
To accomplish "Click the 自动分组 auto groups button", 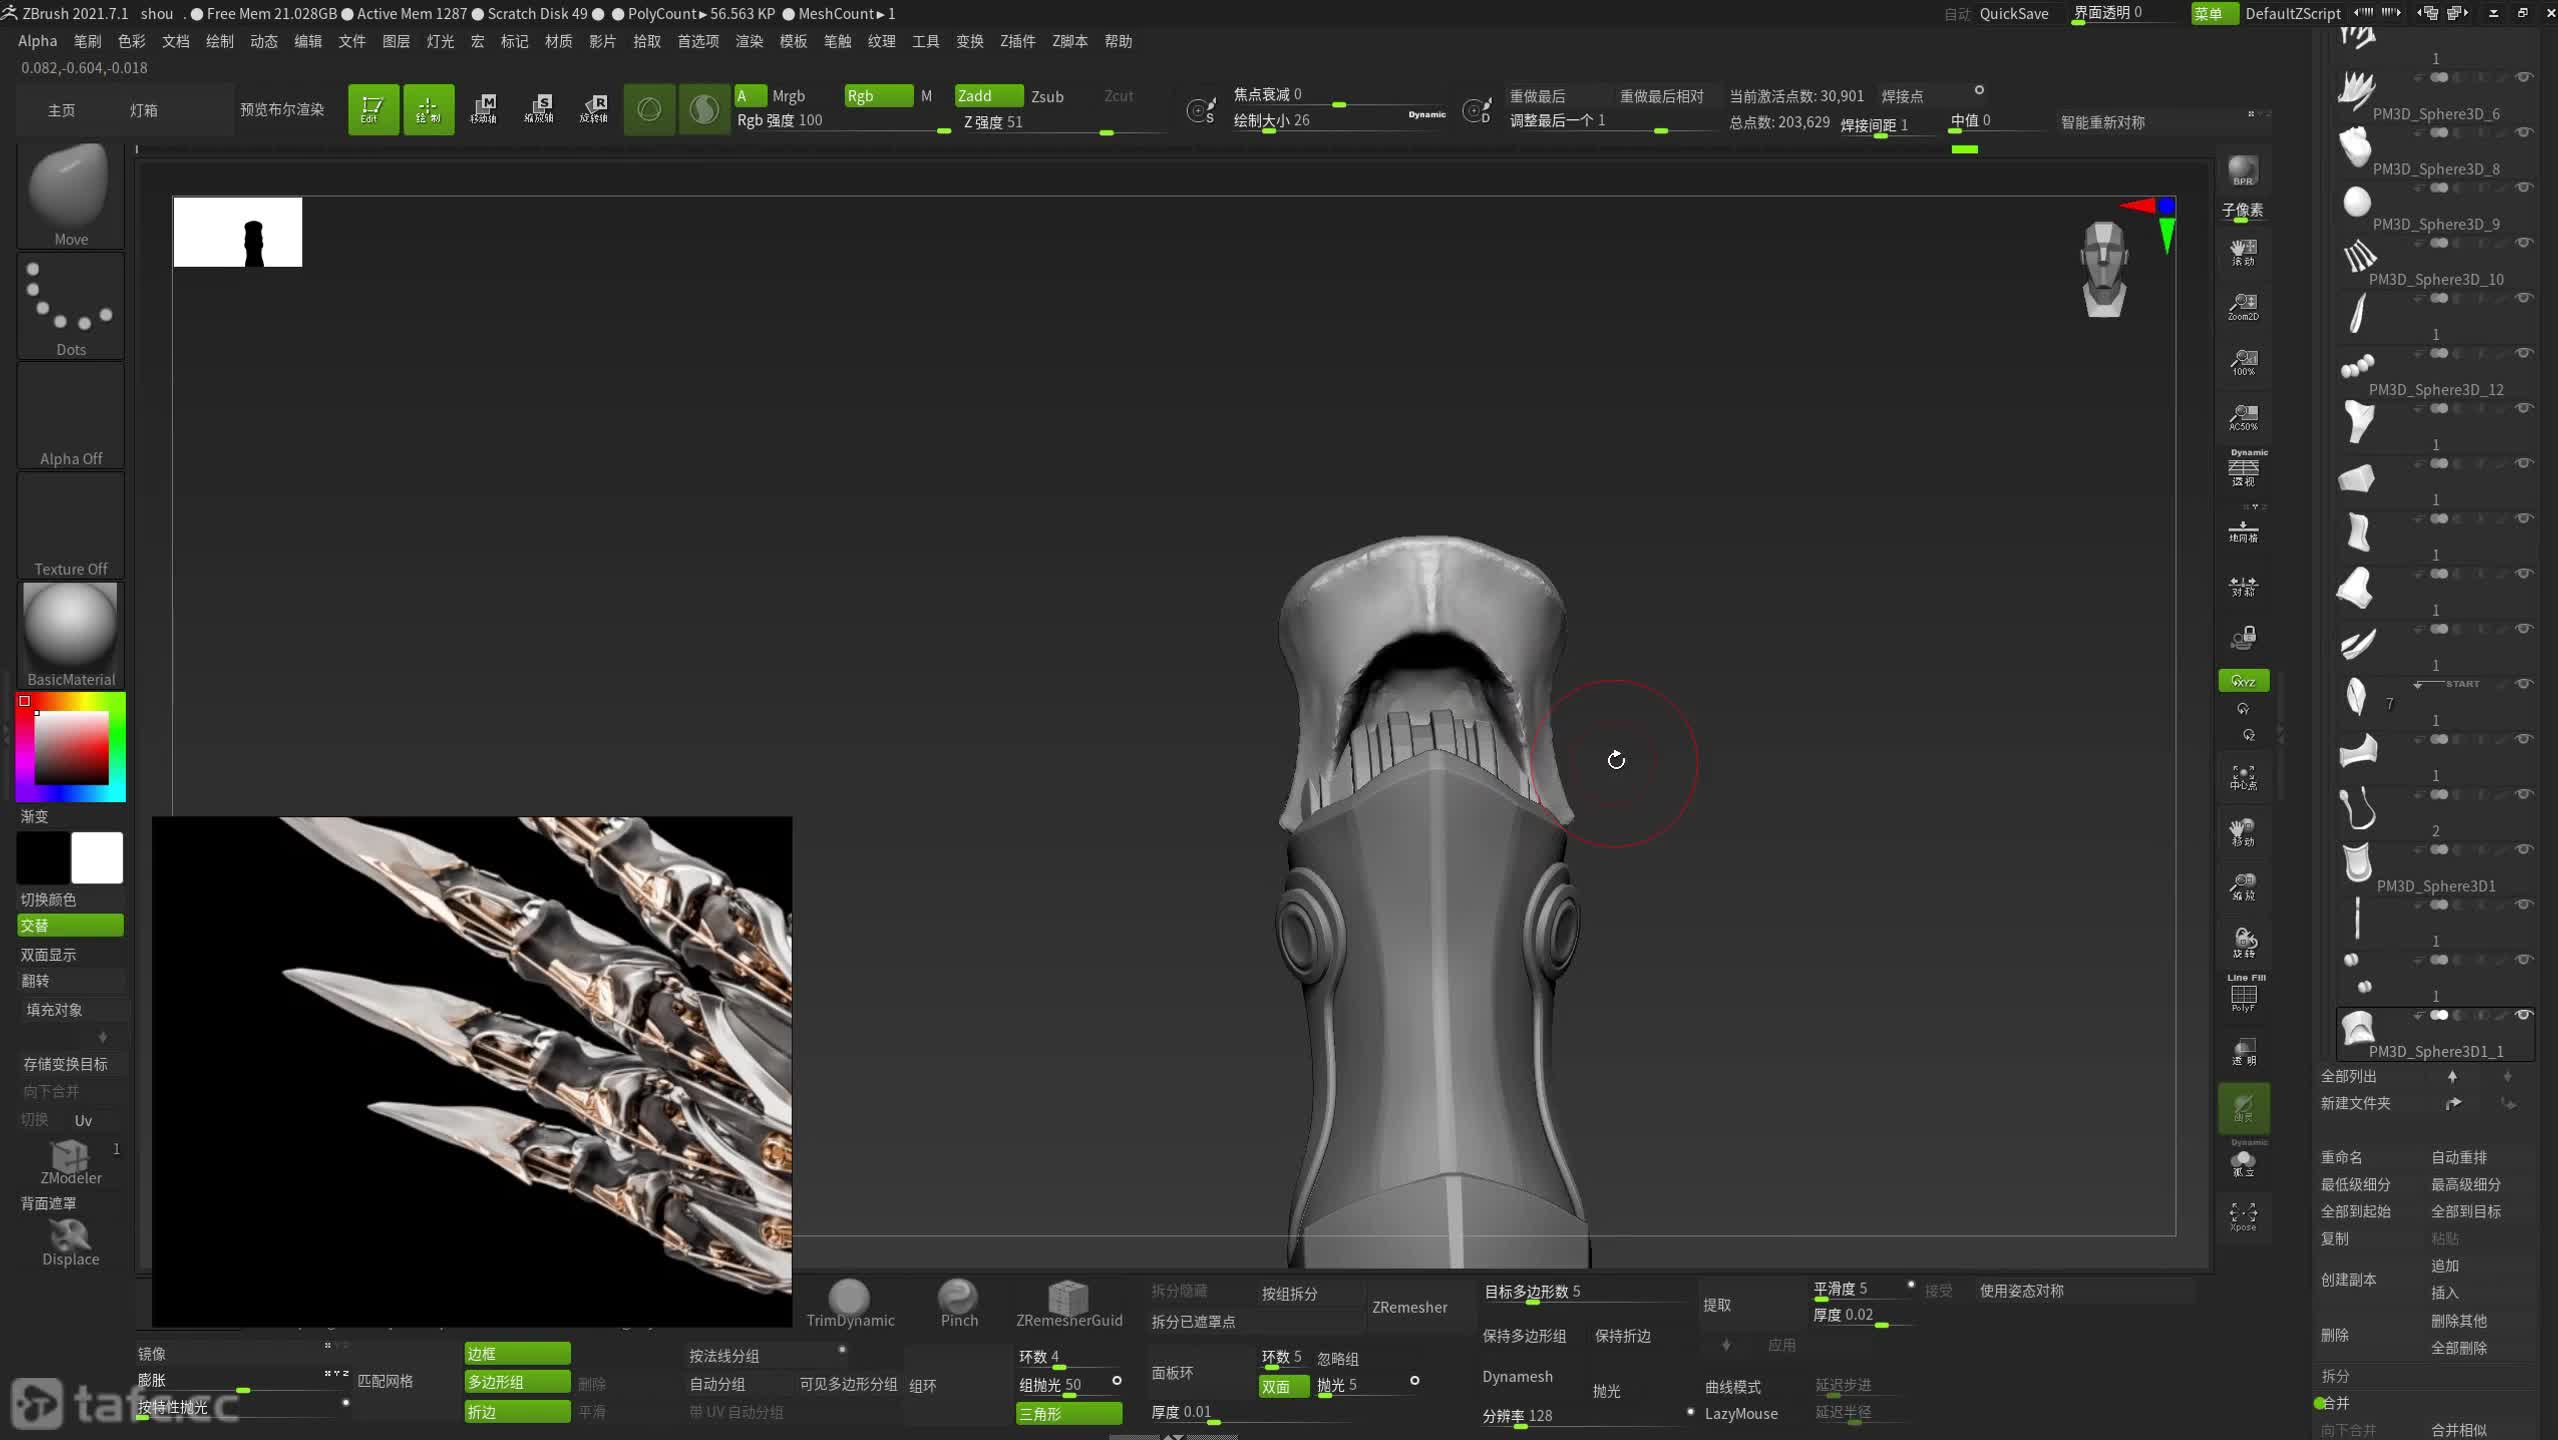I will pyautogui.click(x=717, y=1384).
